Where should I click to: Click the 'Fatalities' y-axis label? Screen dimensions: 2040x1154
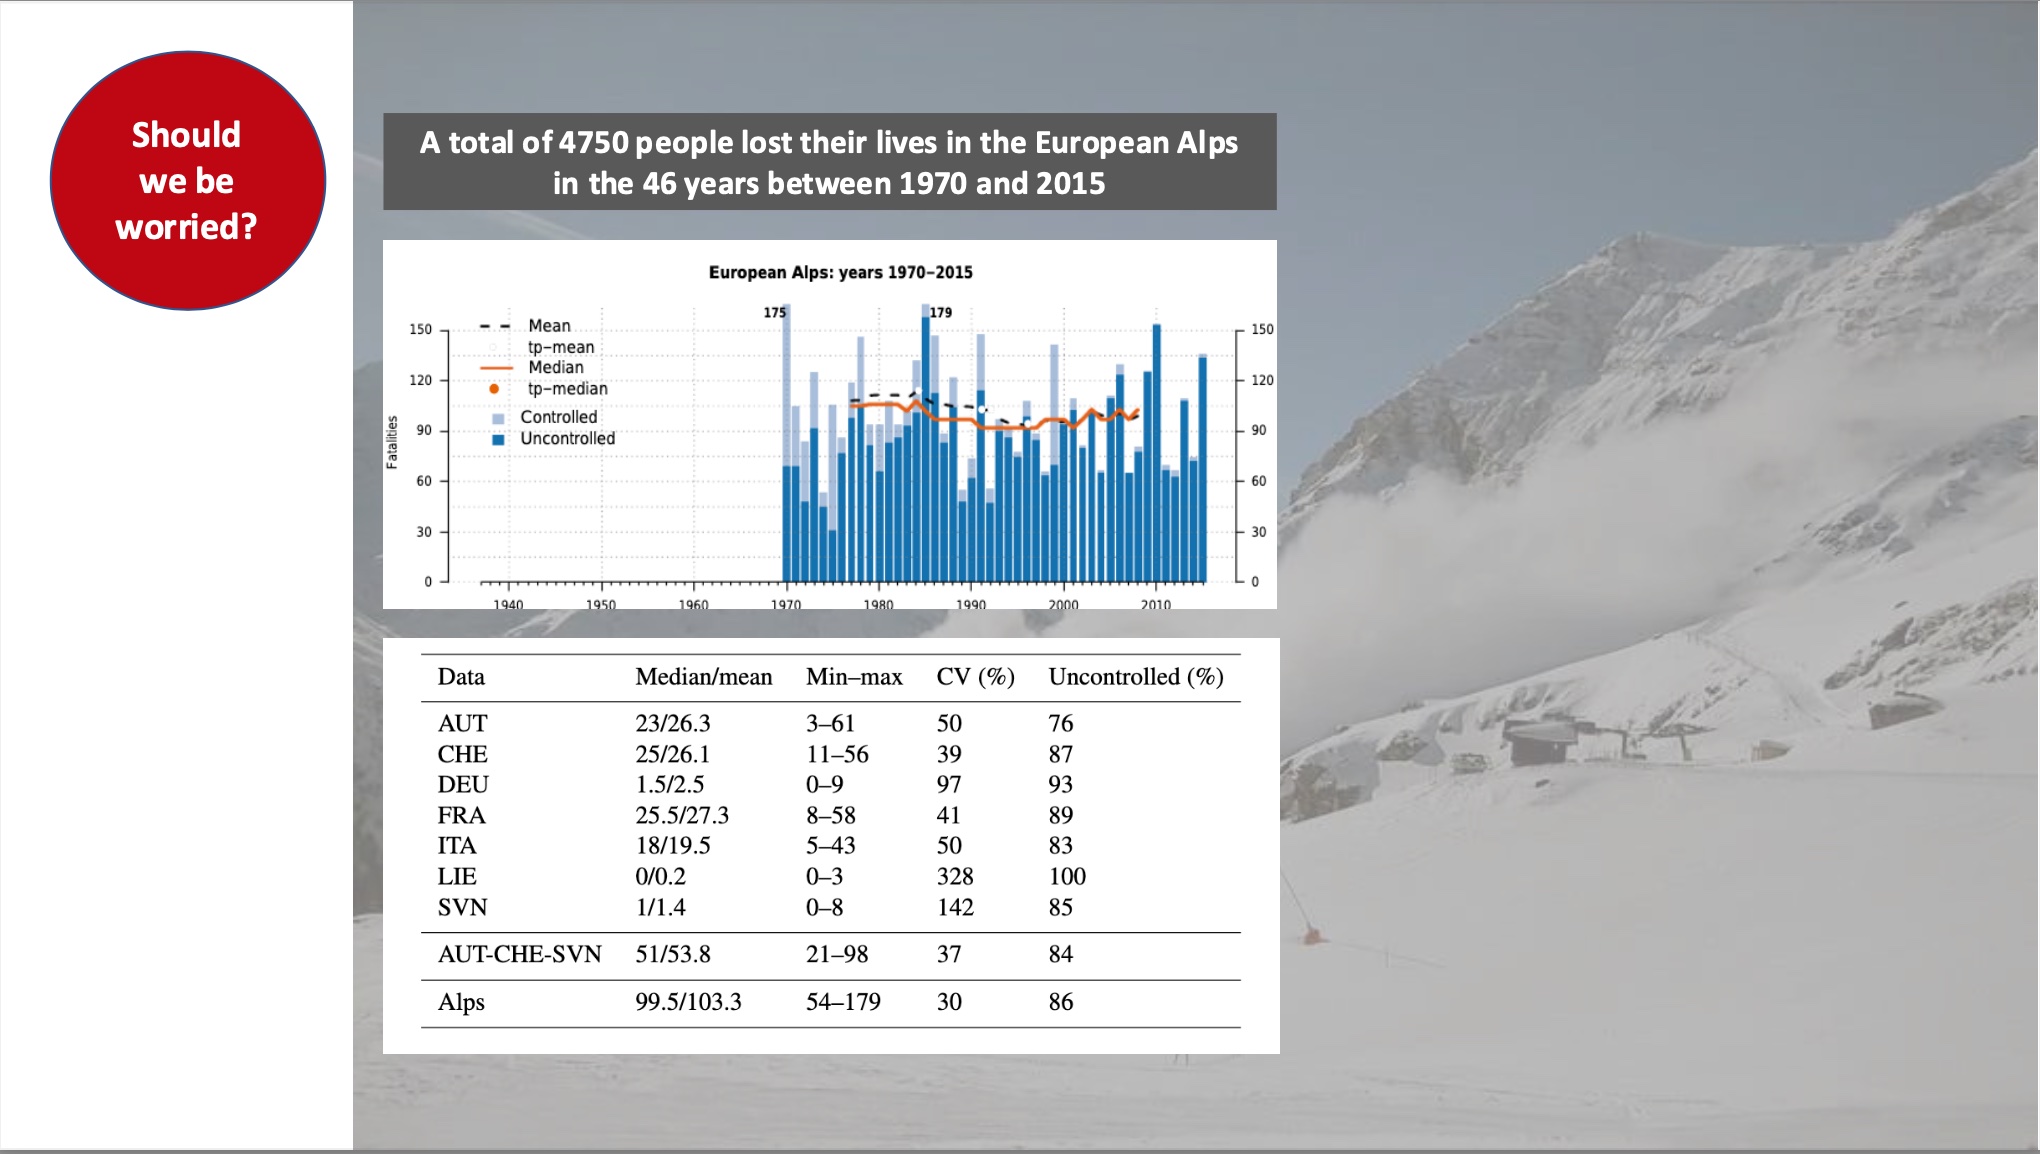[392, 442]
